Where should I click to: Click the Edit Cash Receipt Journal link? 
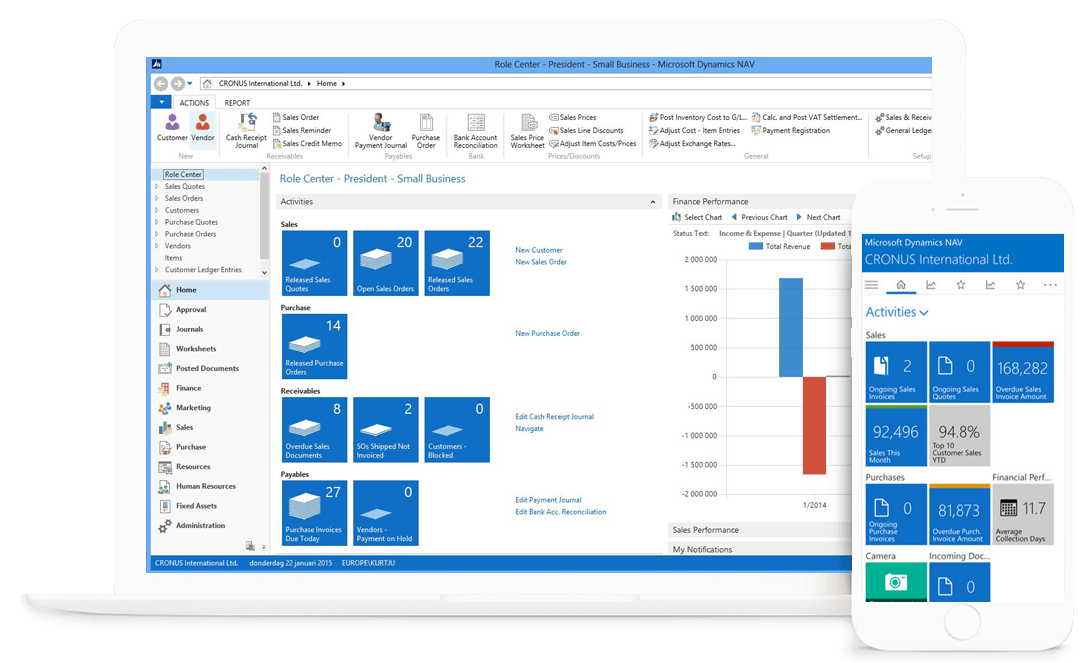[554, 417]
